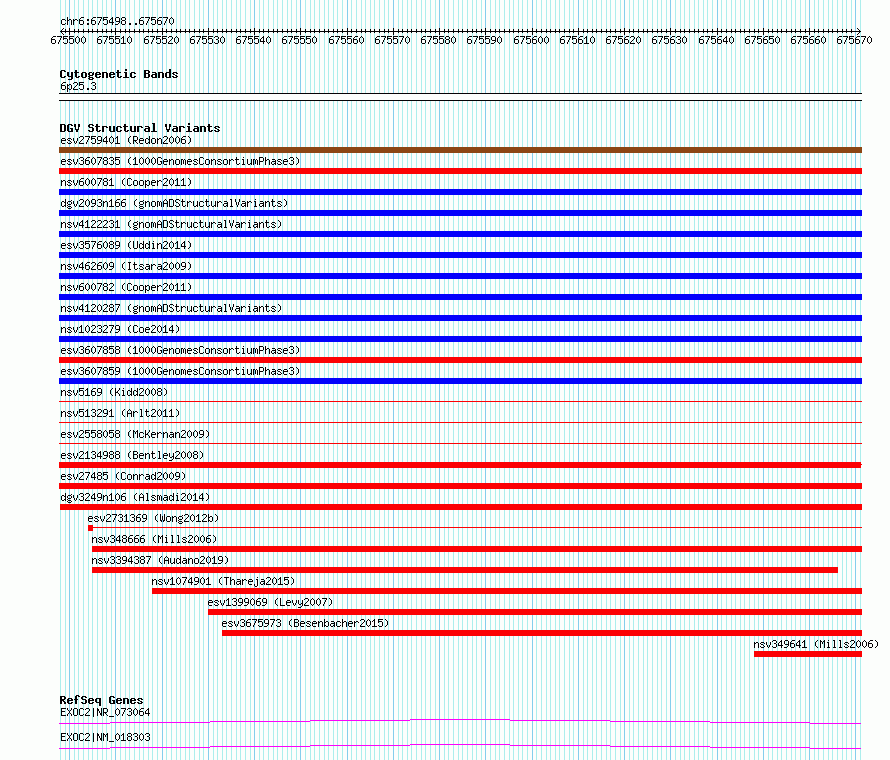Open variant nsv1023279 (Coe2014)
The image size is (890, 760).
[x=120, y=329]
